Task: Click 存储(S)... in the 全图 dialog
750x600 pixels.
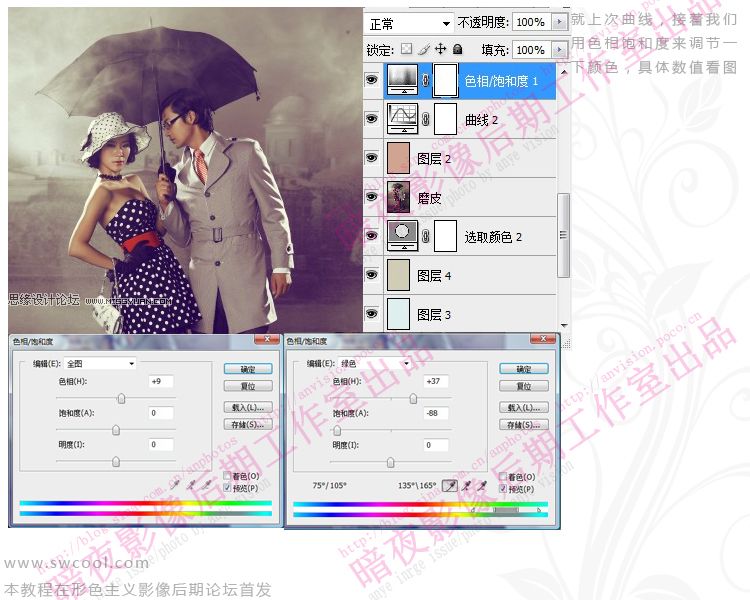Action: tap(248, 424)
